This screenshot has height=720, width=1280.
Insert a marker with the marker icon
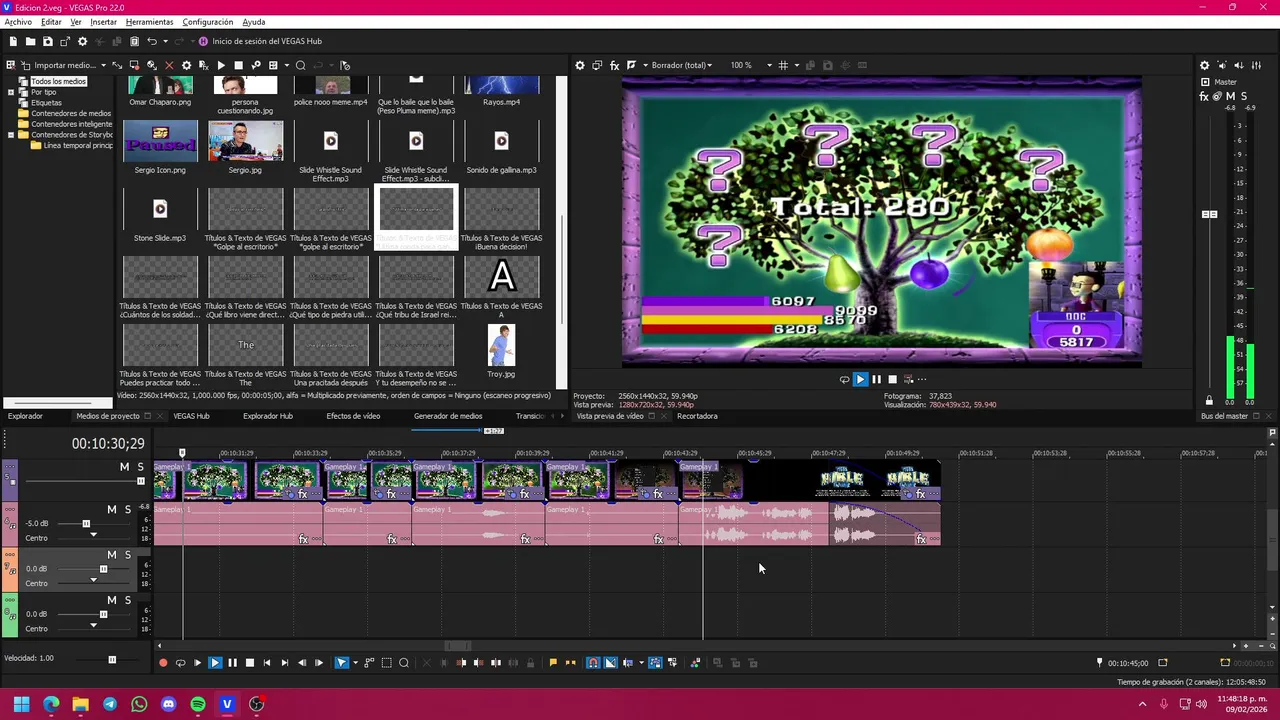[x=553, y=663]
